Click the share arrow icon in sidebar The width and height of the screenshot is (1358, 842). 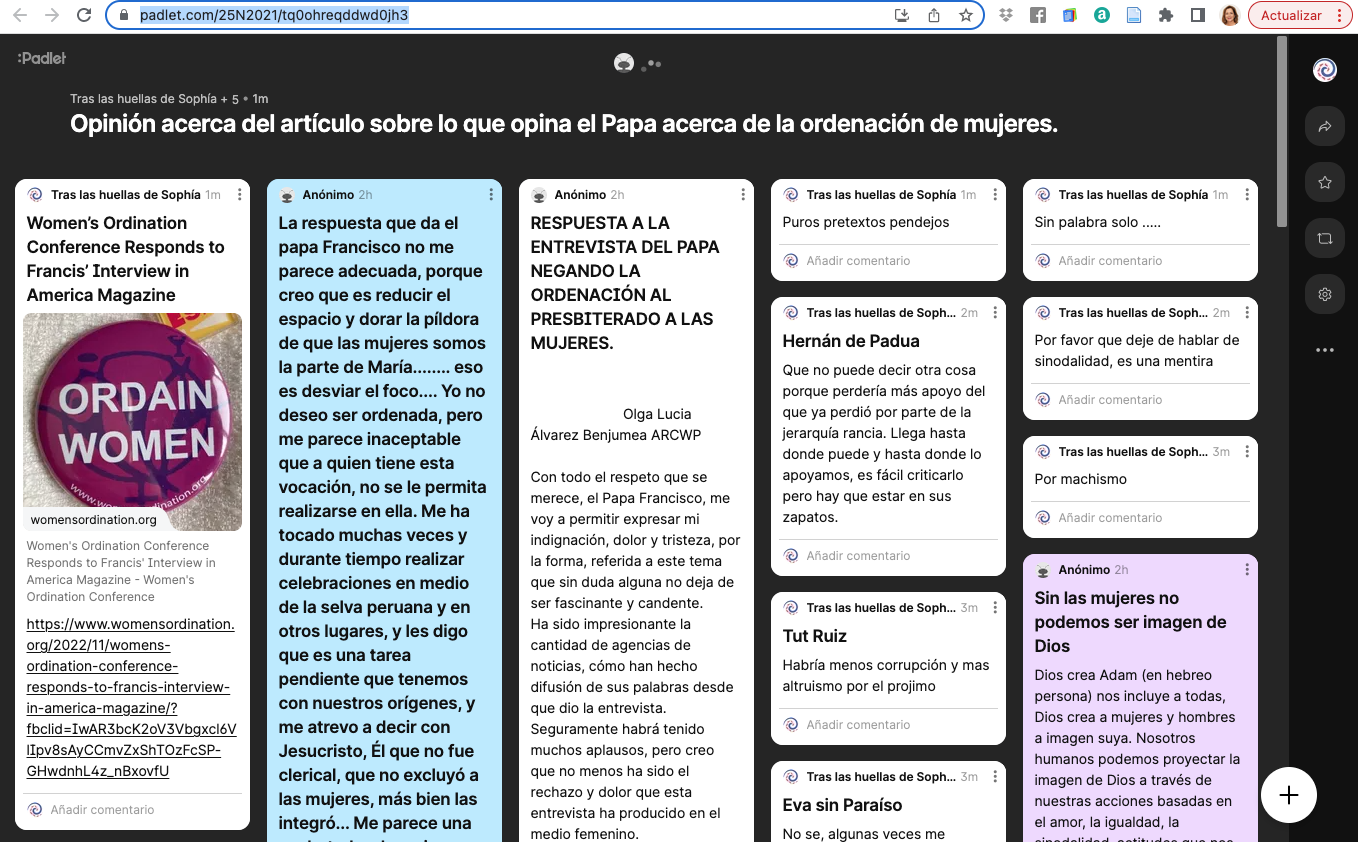click(1325, 127)
